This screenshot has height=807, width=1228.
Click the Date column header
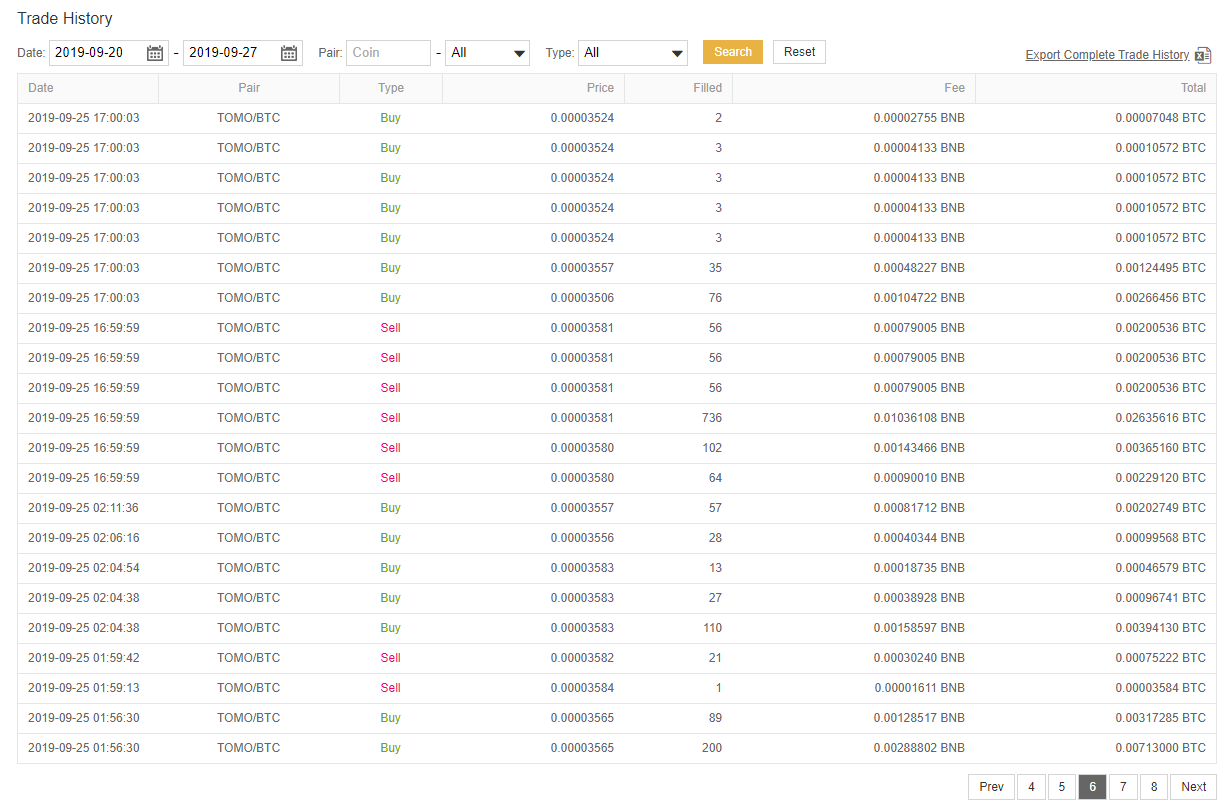click(x=88, y=88)
